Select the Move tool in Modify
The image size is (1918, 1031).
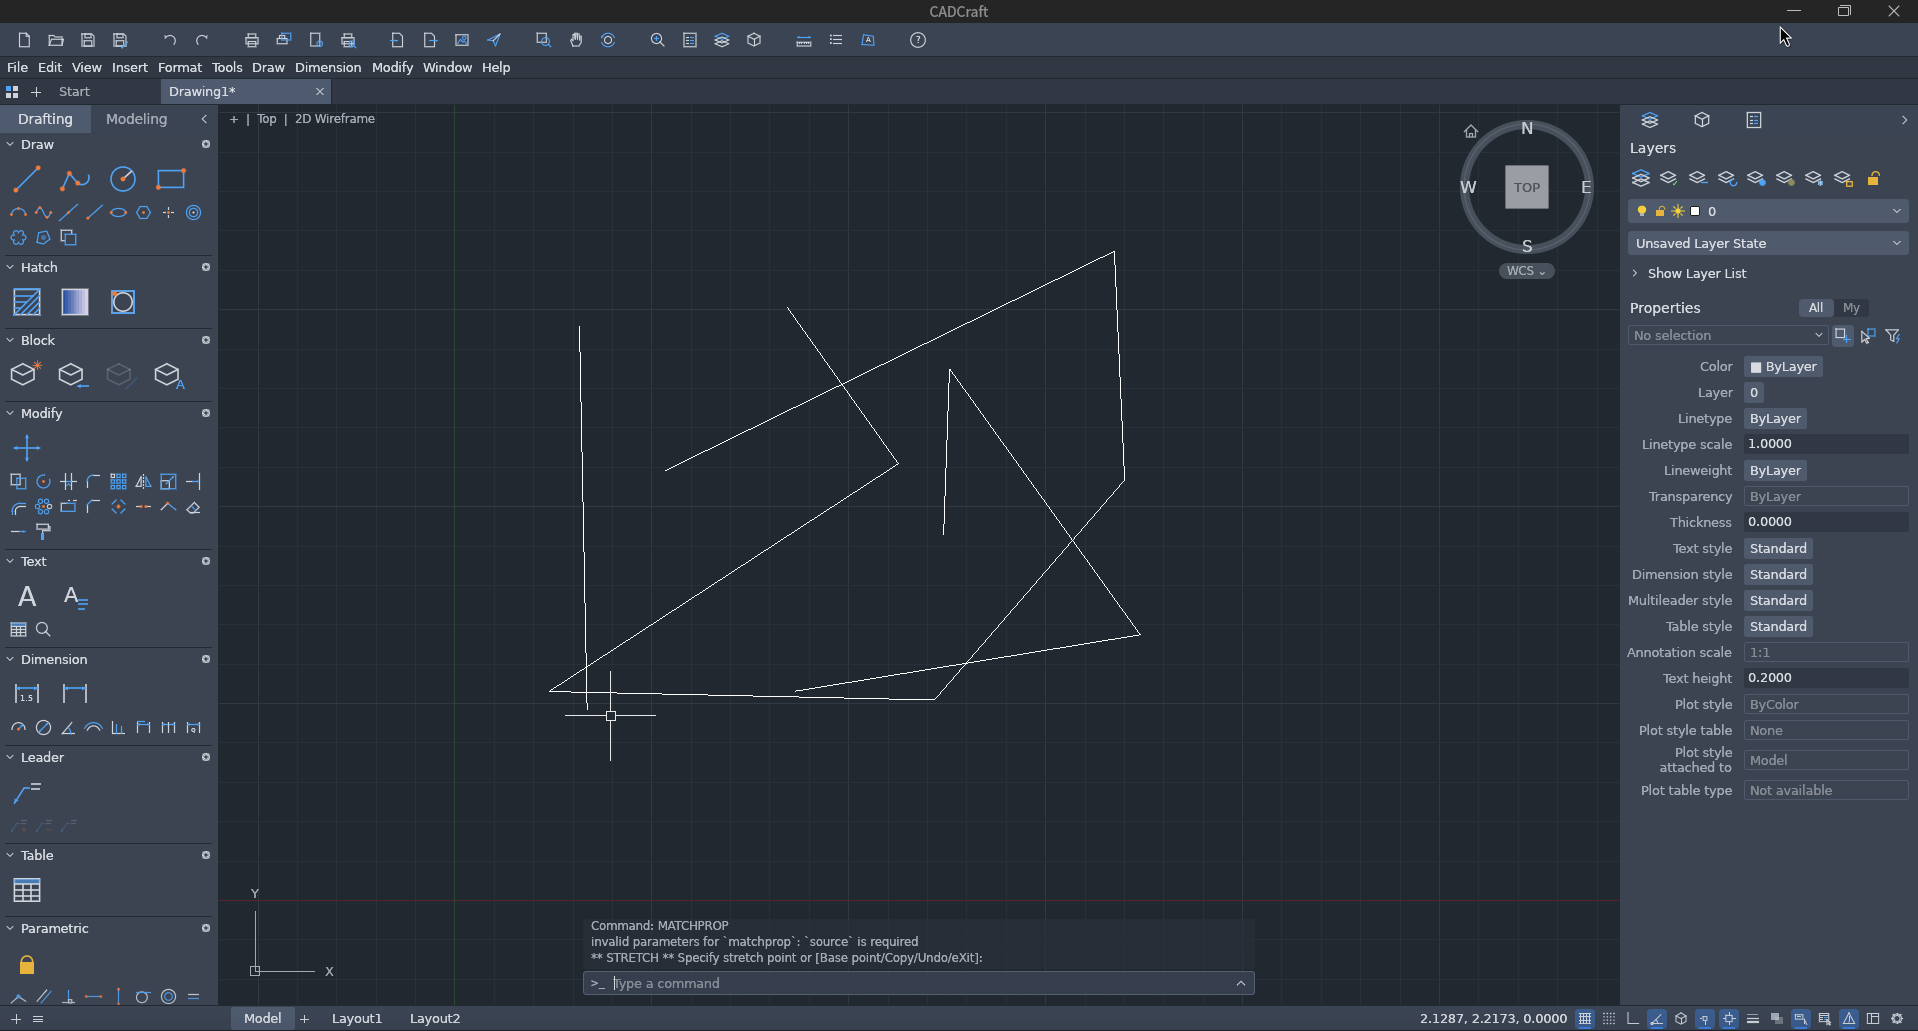pyautogui.click(x=27, y=448)
